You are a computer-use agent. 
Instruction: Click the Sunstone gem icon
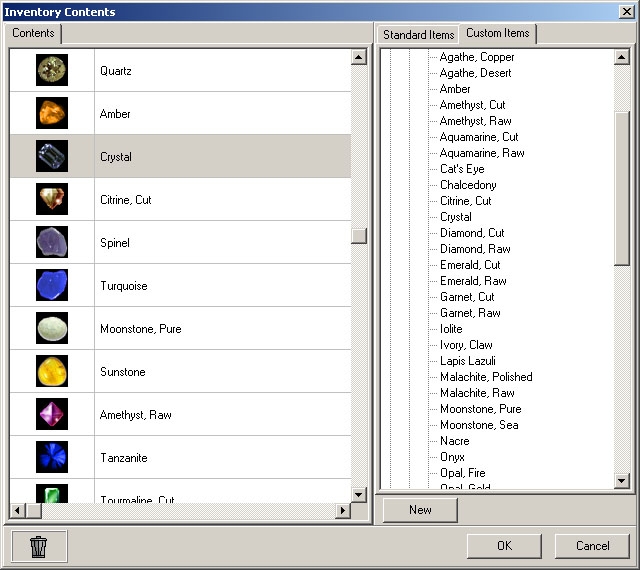click(52, 372)
